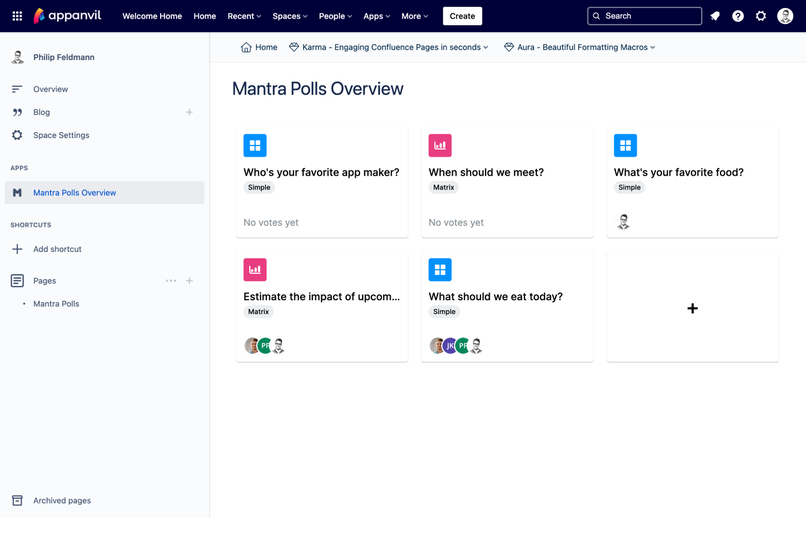Click Add shortcut in the sidebar
This screenshot has height=537, width=806.
[57, 249]
